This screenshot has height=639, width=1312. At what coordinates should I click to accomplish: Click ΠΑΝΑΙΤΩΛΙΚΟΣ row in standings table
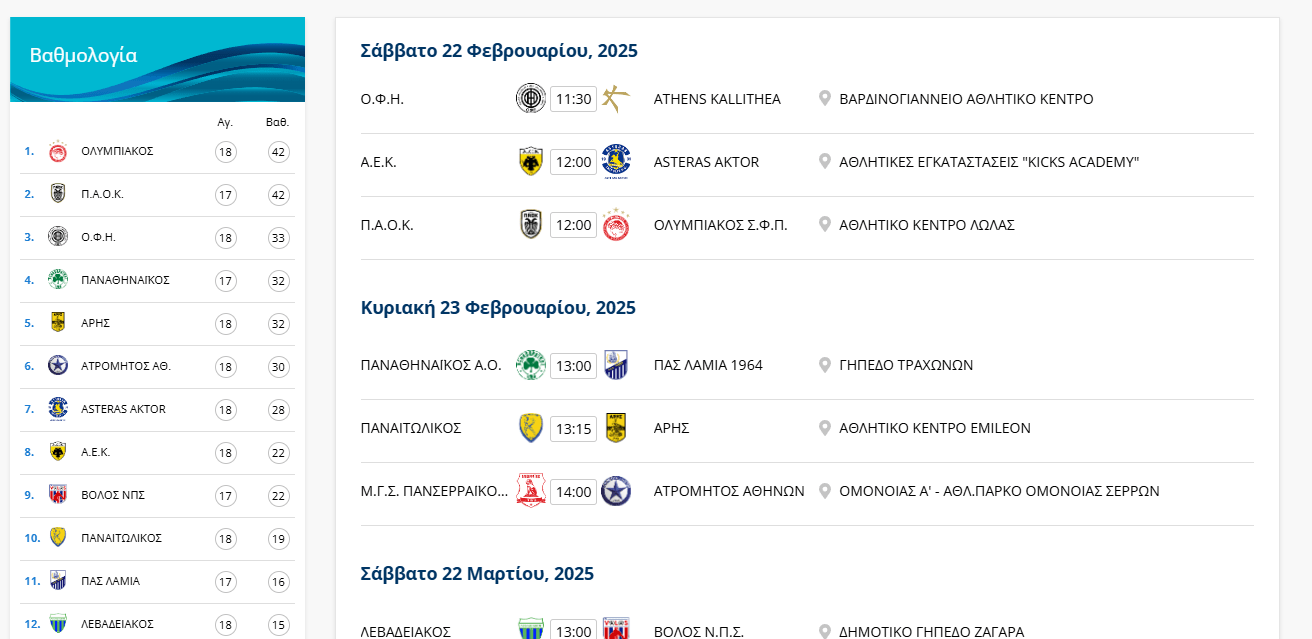[x=121, y=538]
